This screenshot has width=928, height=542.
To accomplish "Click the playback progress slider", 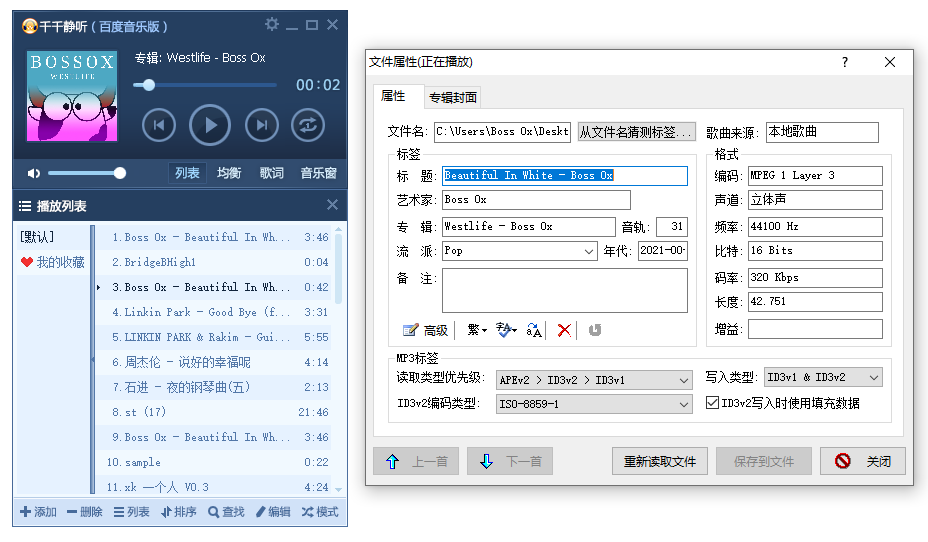I will (x=205, y=85).
